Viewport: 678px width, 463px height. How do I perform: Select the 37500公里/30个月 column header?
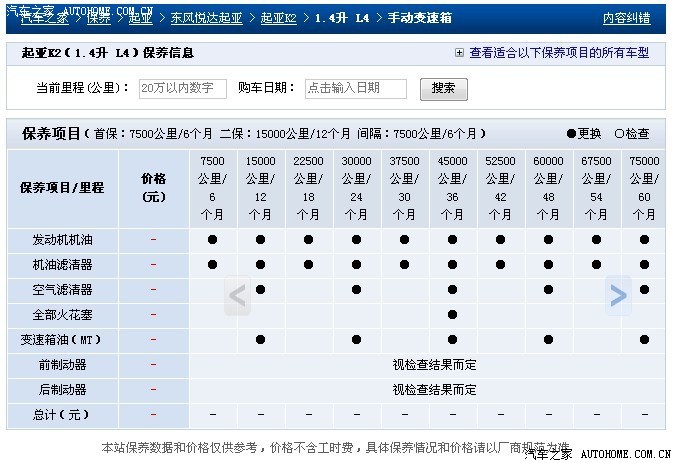click(x=405, y=188)
